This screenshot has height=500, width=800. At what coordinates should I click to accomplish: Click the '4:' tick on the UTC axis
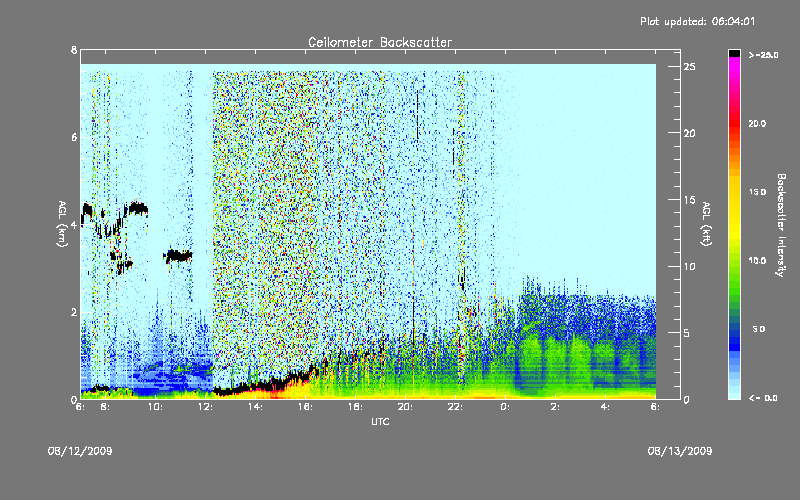coord(605,407)
